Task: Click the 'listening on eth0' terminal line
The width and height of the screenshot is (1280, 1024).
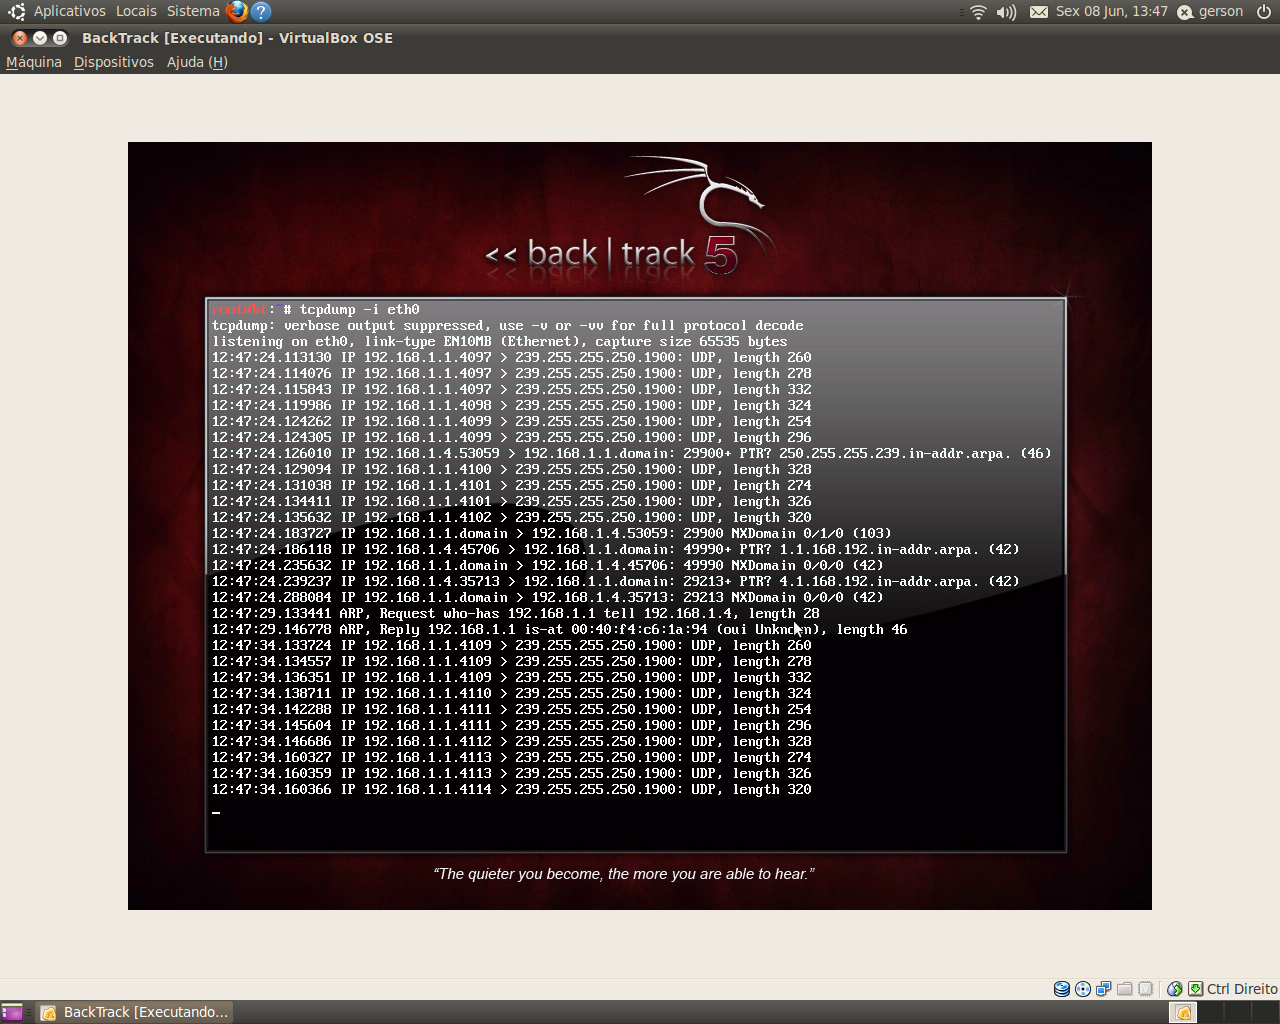Action: coord(499,342)
